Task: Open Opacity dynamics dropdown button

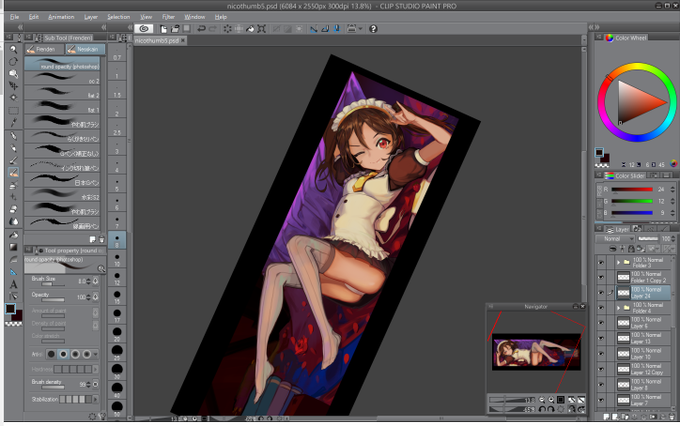Action: click(x=95, y=297)
